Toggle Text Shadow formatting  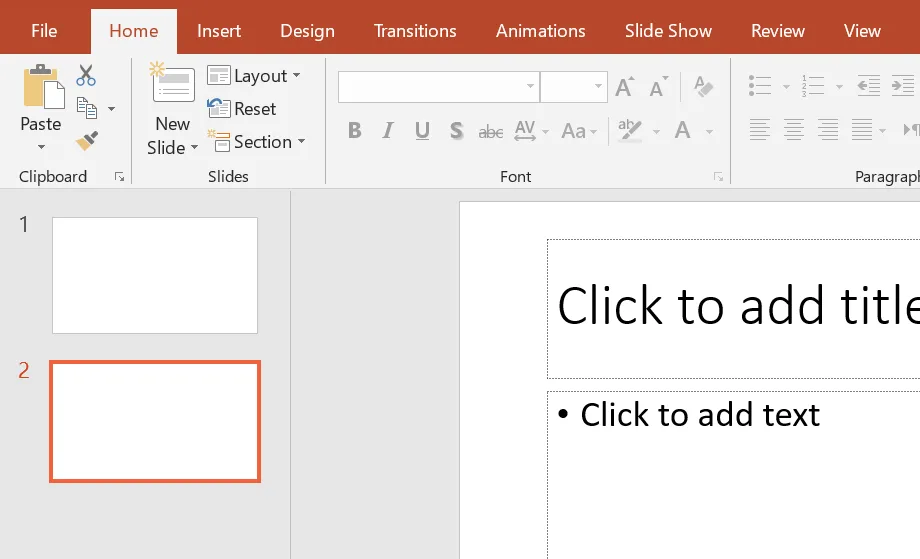(x=456, y=130)
